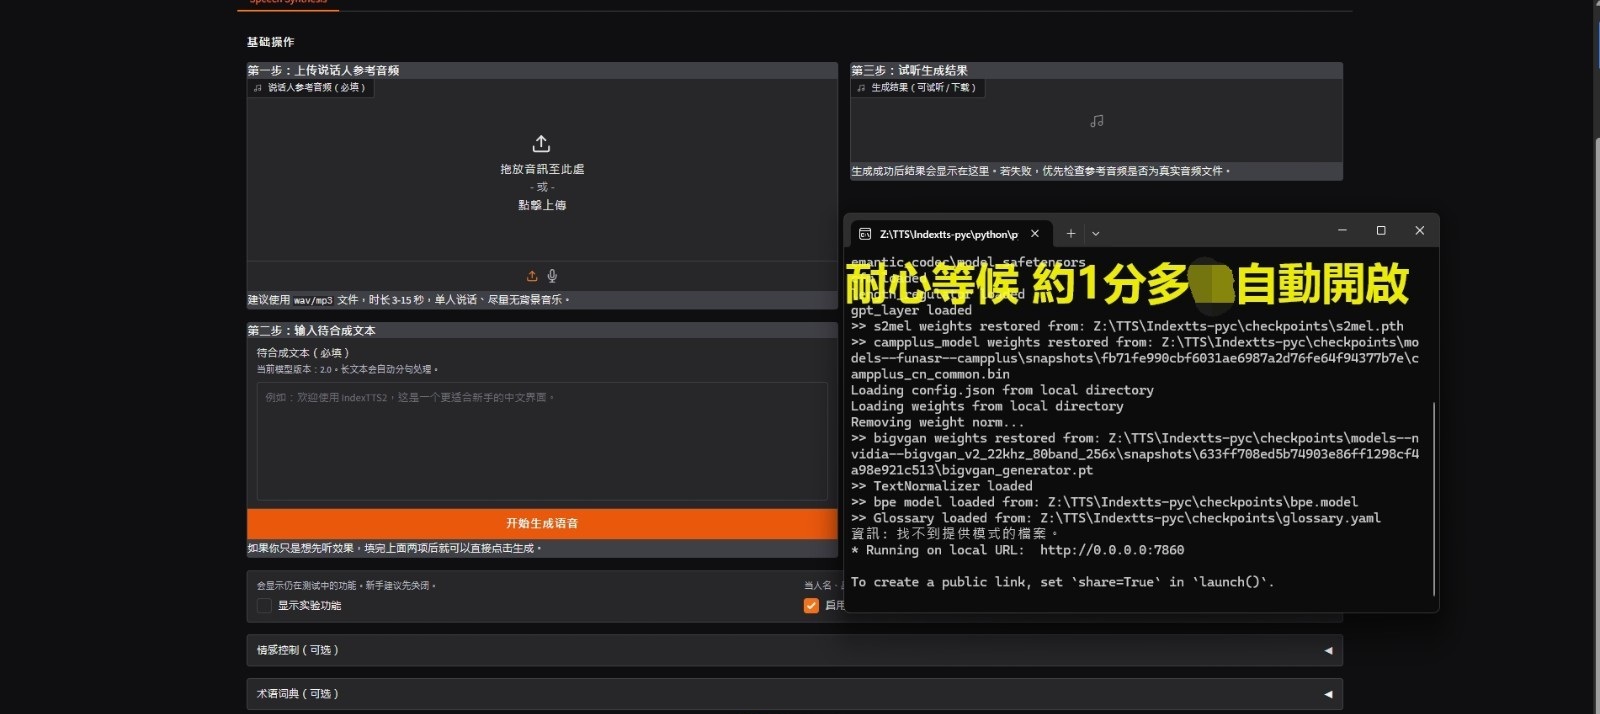Image resolution: width=1600 pixels, height=714 pixels.
Task: Open the terminal new-tab dropdown chevron
Action: tap(1096, 234)
